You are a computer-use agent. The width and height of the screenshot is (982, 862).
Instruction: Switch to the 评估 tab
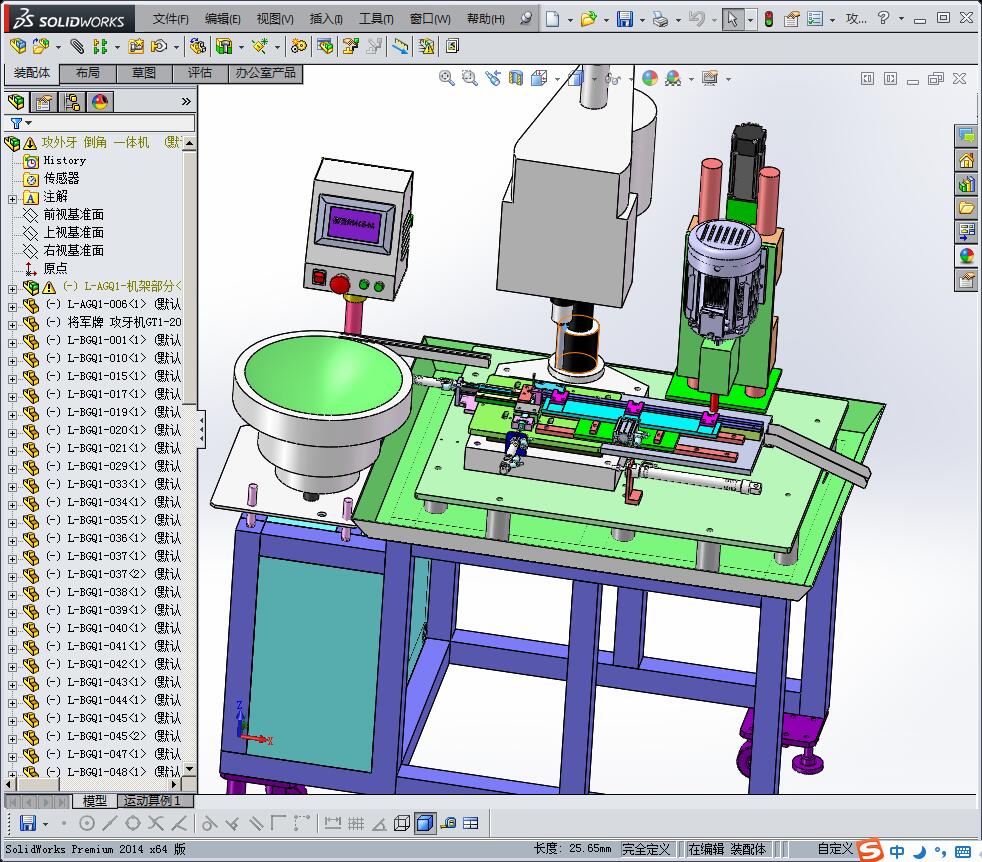(x=200, y=73)
